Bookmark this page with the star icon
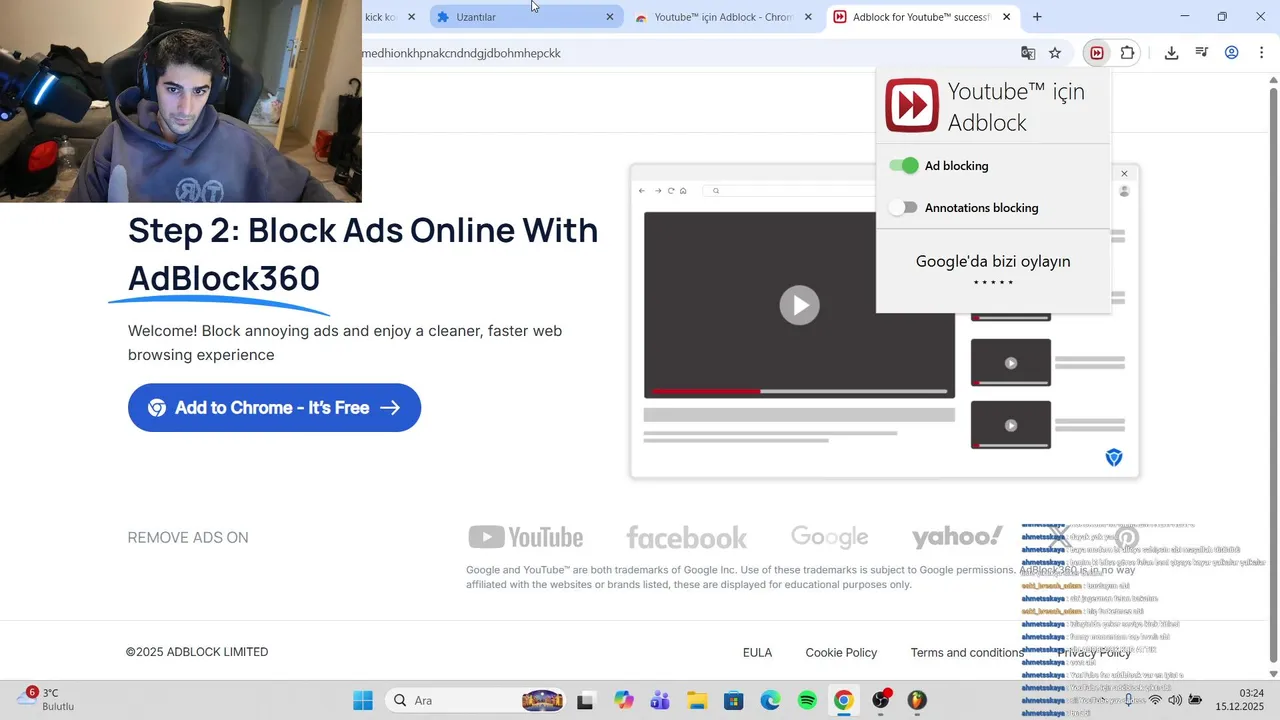Viewport: 1280px width, 720px height. pos(1055,53)
